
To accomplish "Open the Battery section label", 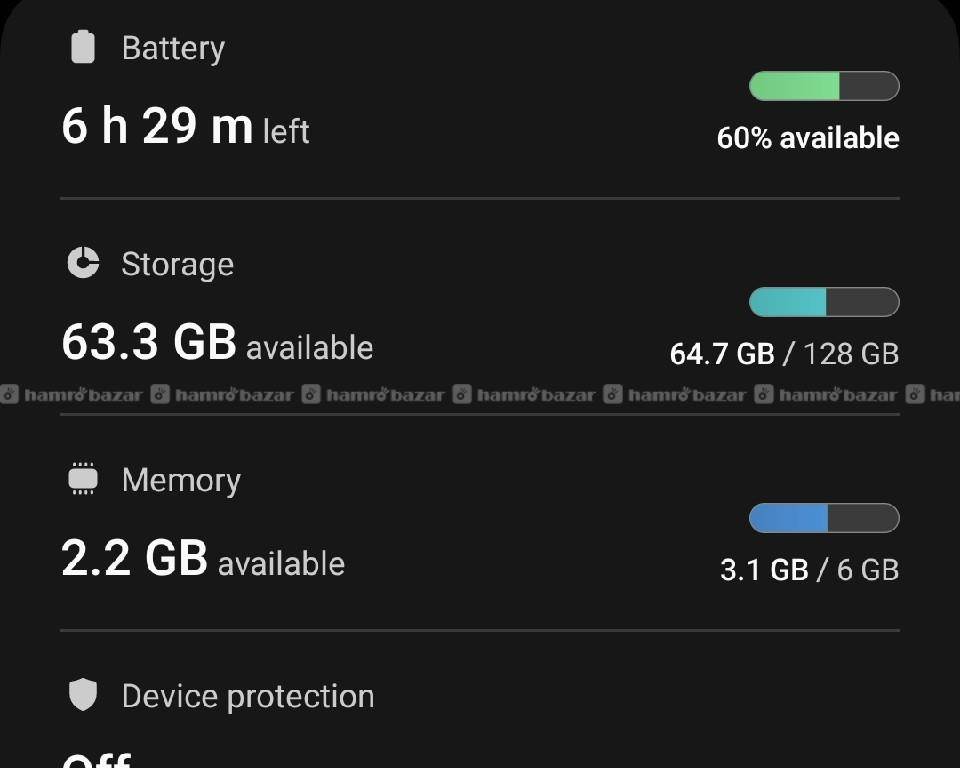I will [173, 48].
